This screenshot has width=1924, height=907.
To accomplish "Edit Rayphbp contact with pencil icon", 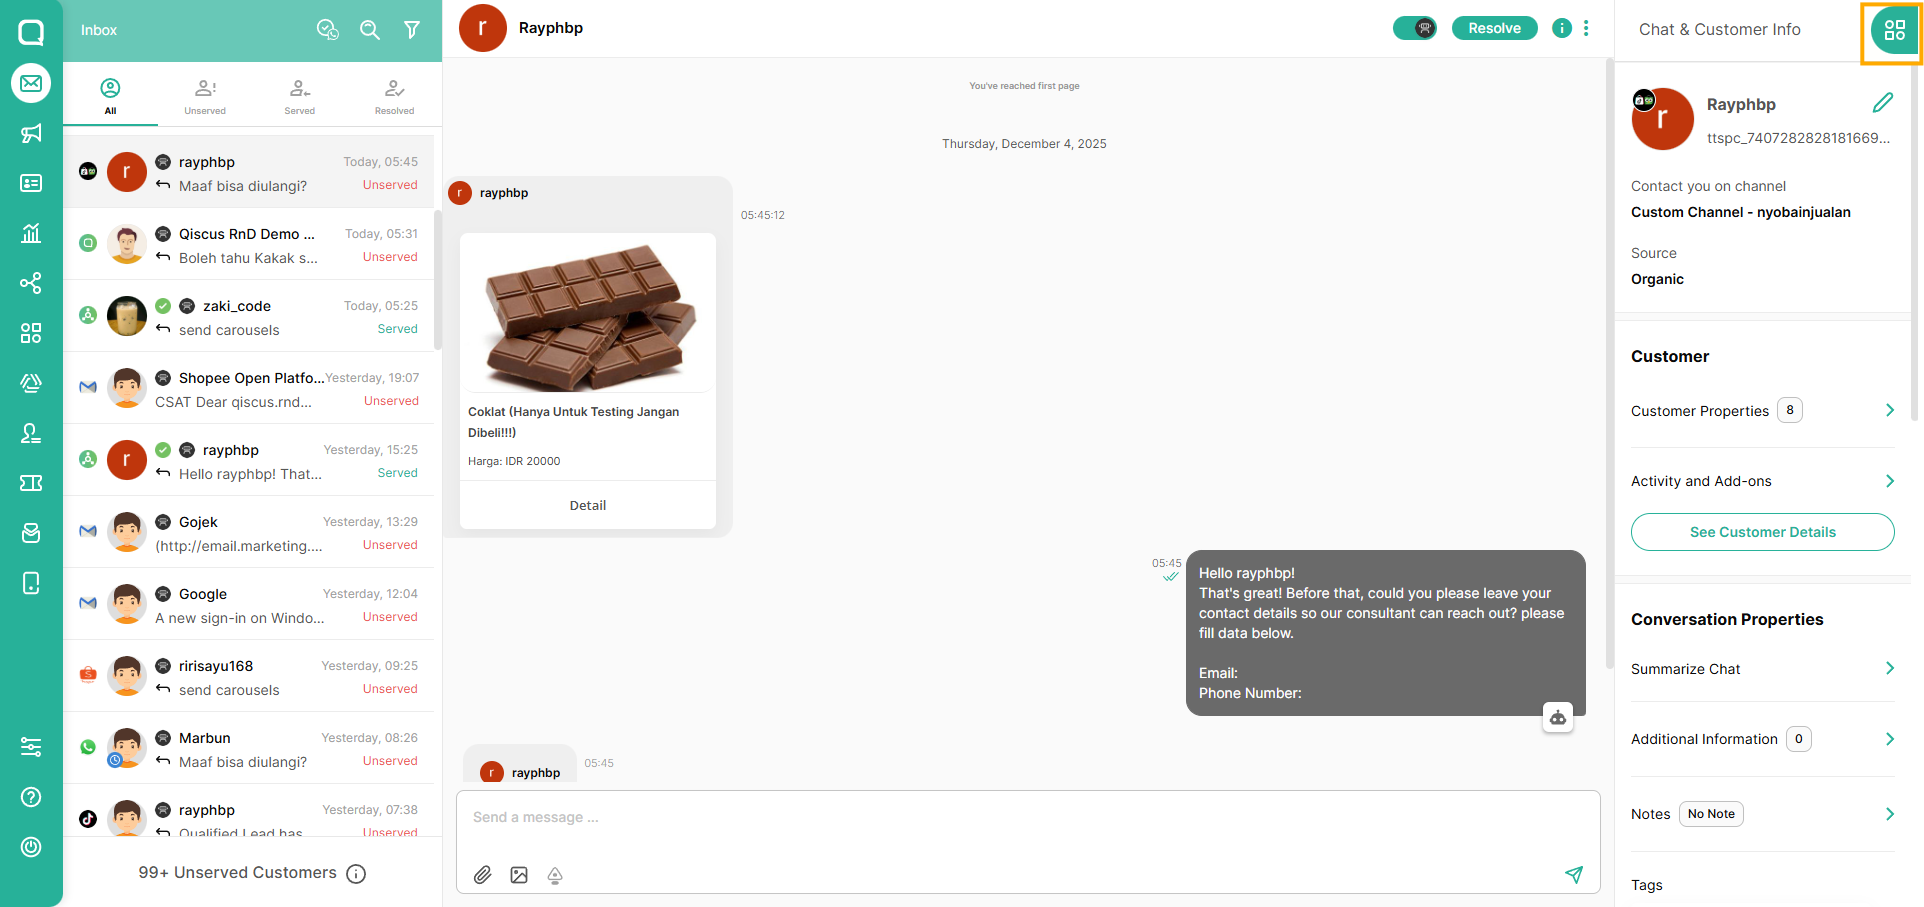I will click(x=1883, y=102).
